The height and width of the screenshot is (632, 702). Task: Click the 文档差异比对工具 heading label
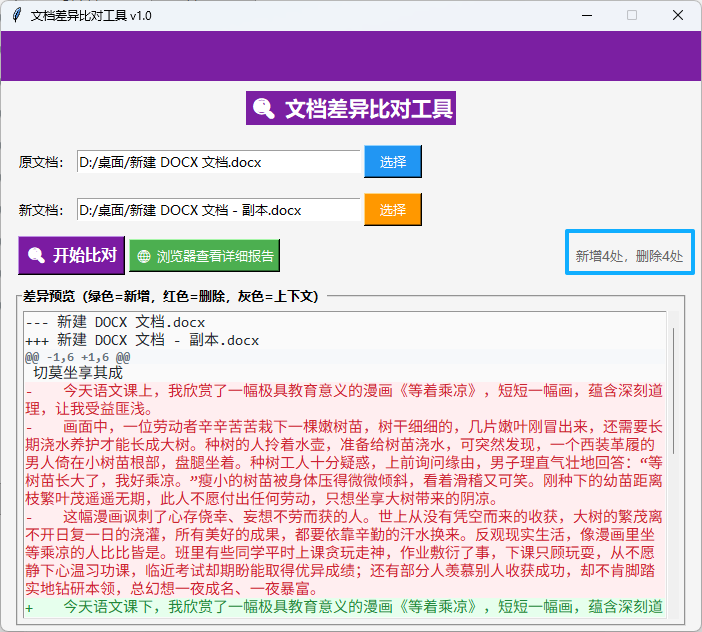[351, 108]
